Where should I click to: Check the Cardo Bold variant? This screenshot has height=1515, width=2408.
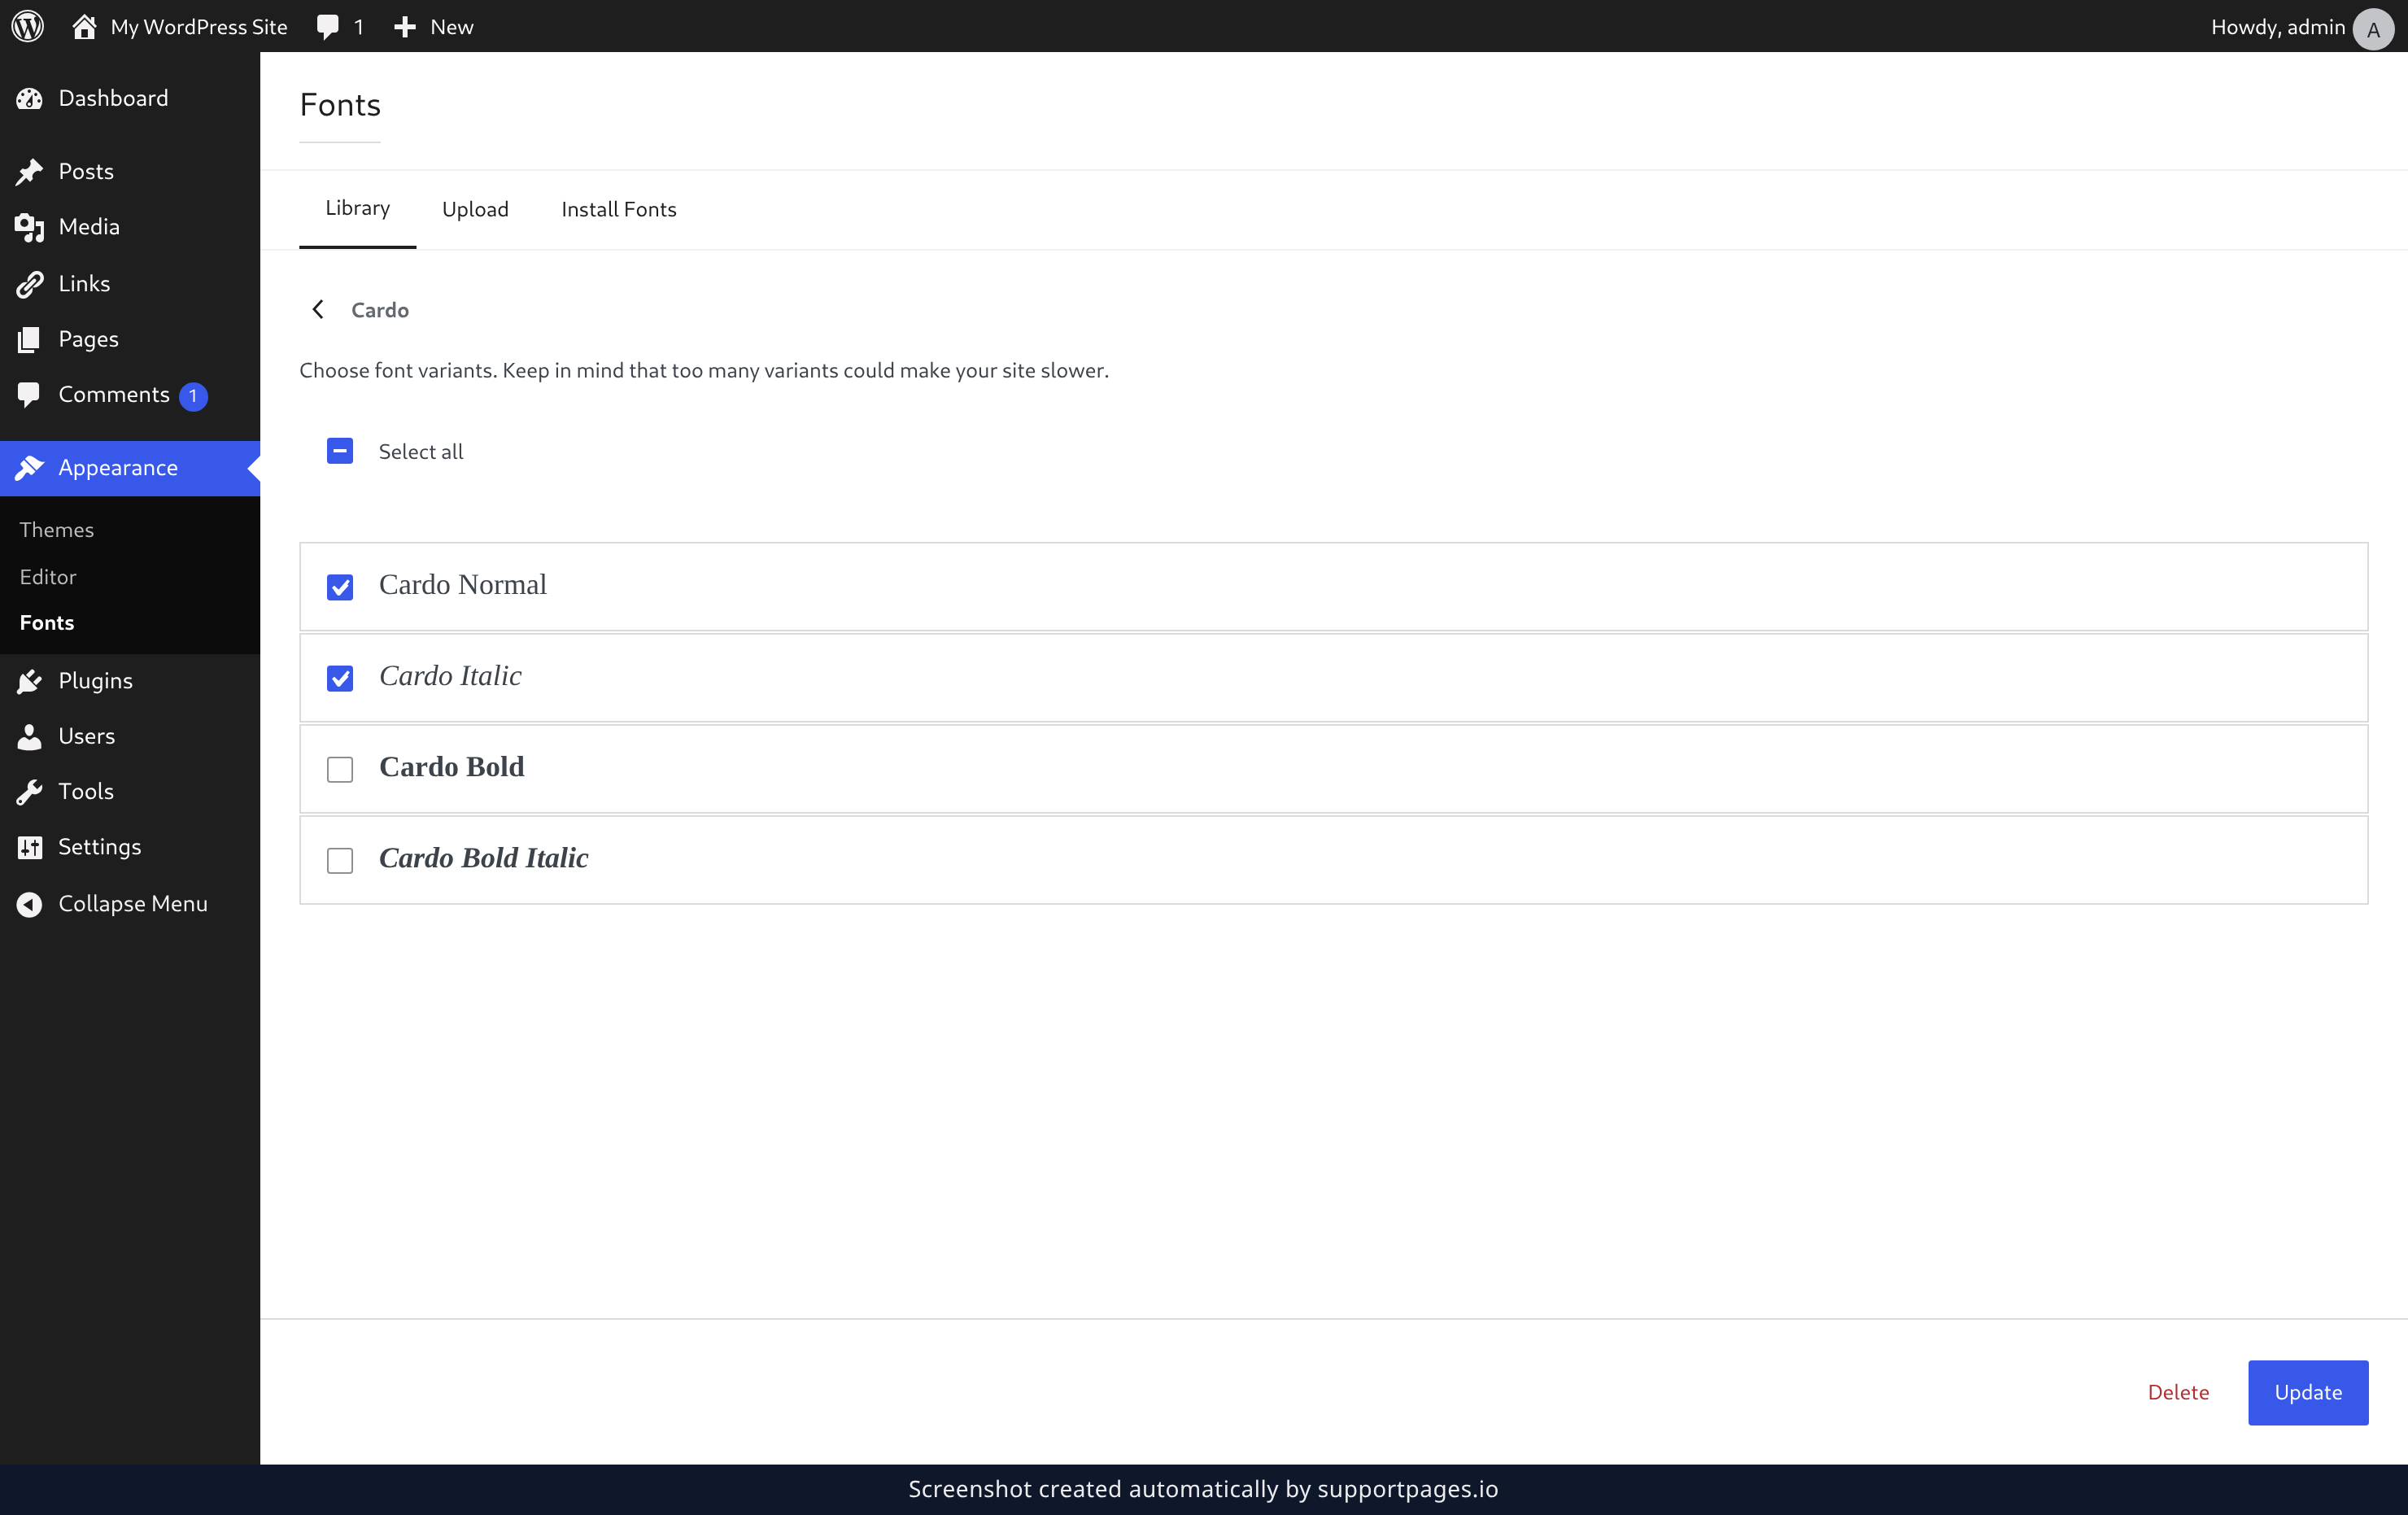(x=340, y=769)
